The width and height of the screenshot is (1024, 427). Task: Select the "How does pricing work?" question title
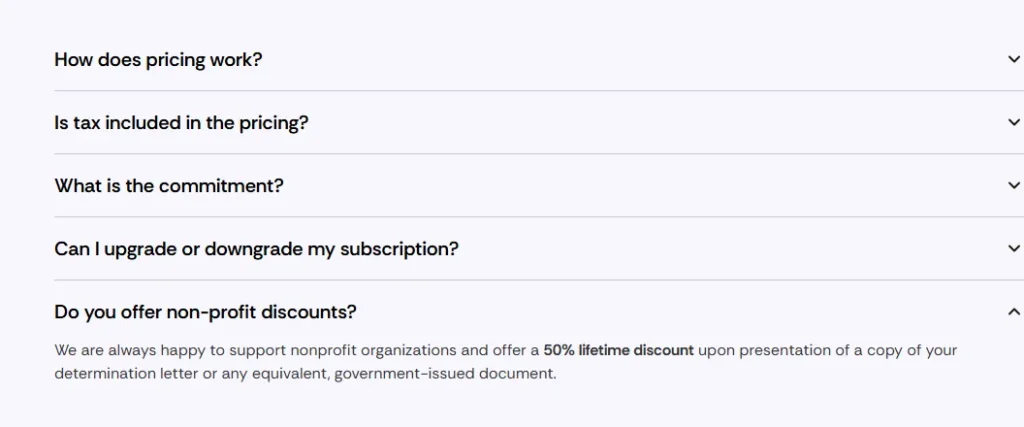(158, 60)
